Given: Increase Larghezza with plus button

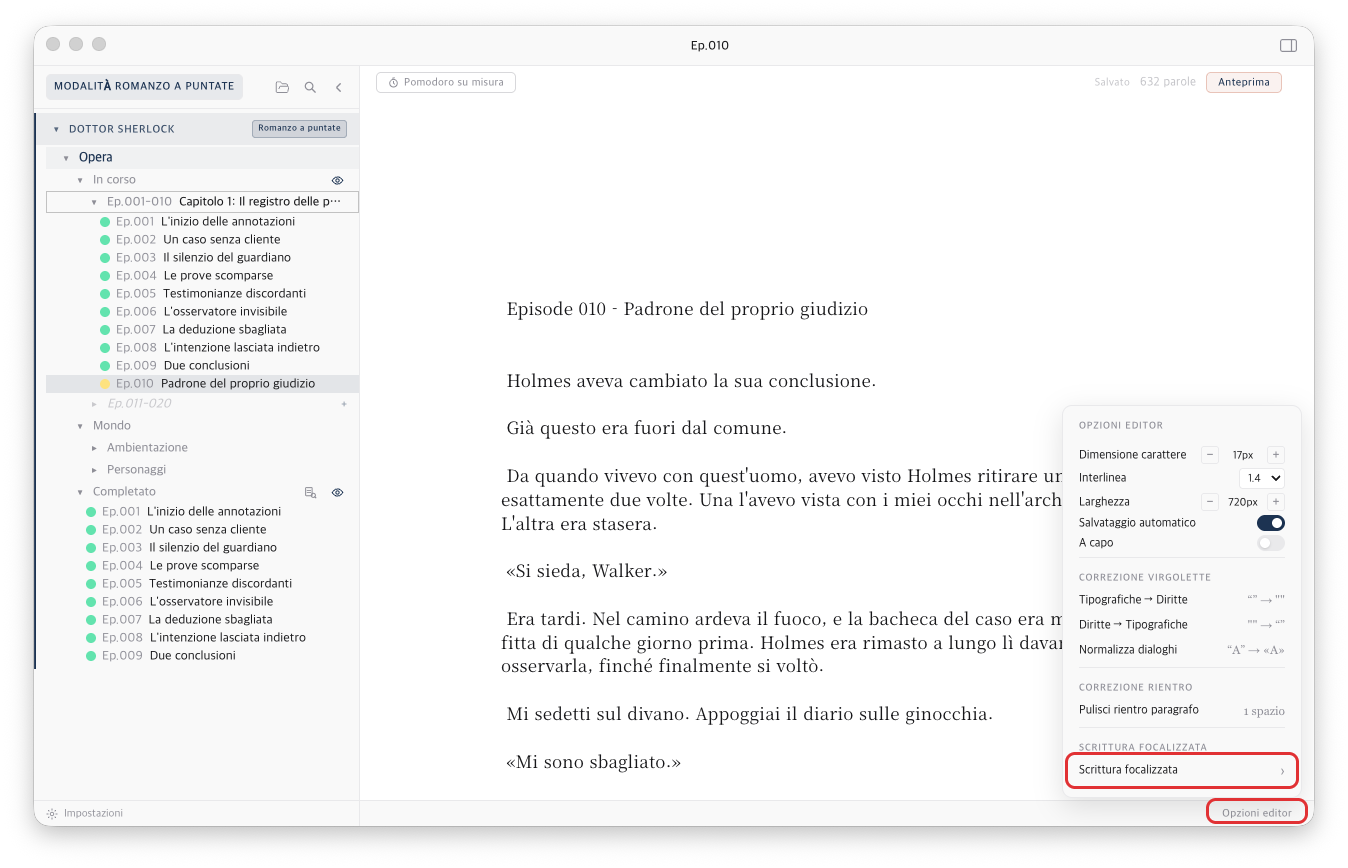Looking at the screenshot, I should [x=1276, y=502].
